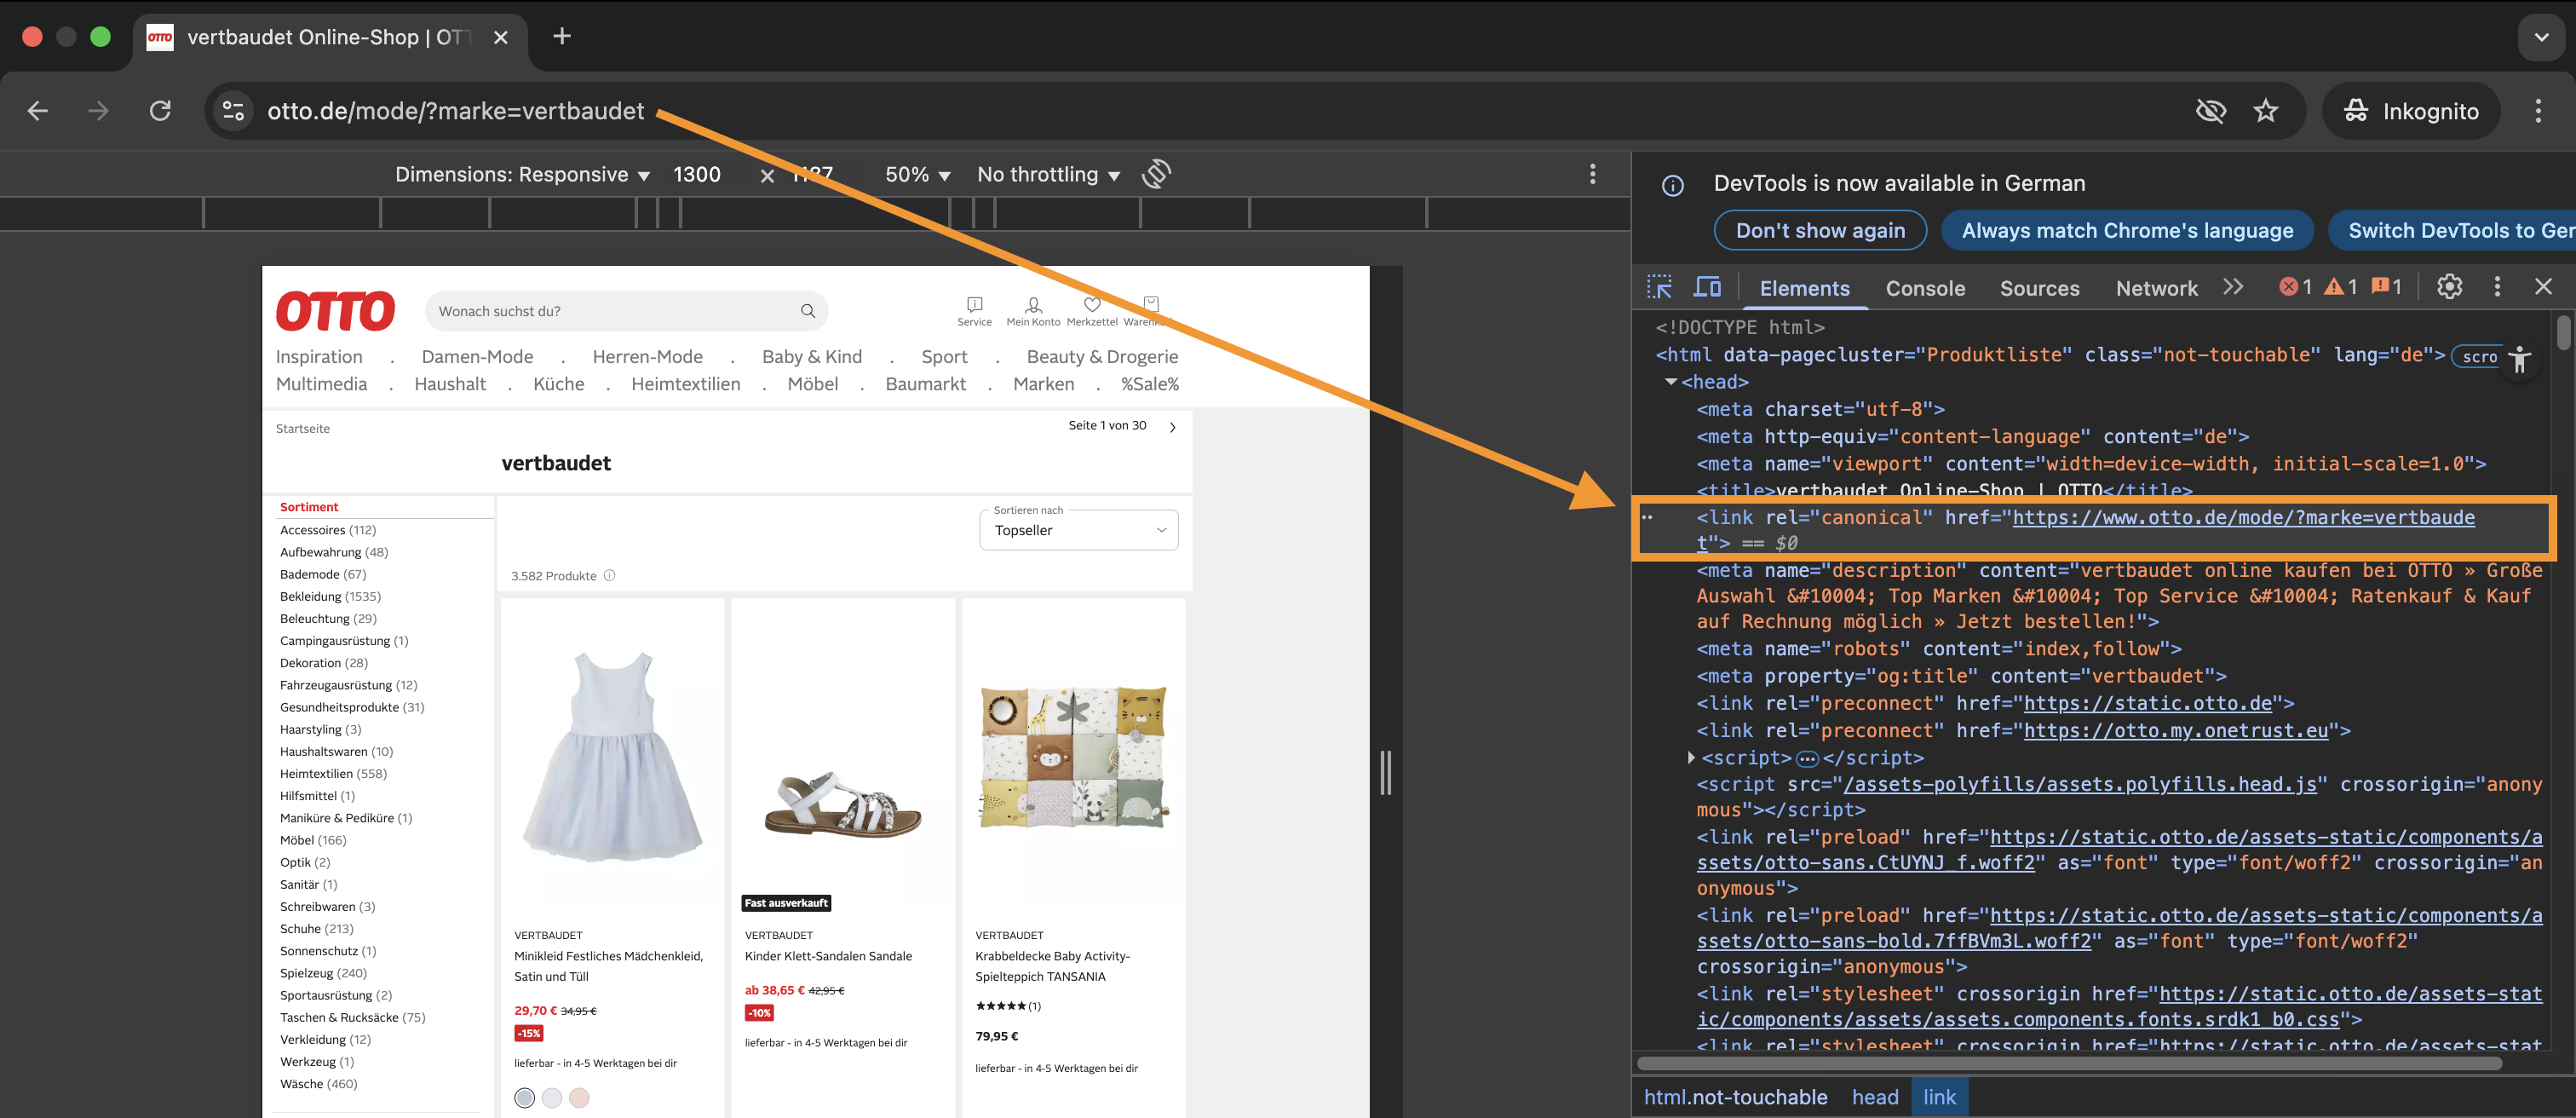Screen dimensions: 2576x1118
Task: Click the rotate device orientation icon
Action: point(1156,174)
